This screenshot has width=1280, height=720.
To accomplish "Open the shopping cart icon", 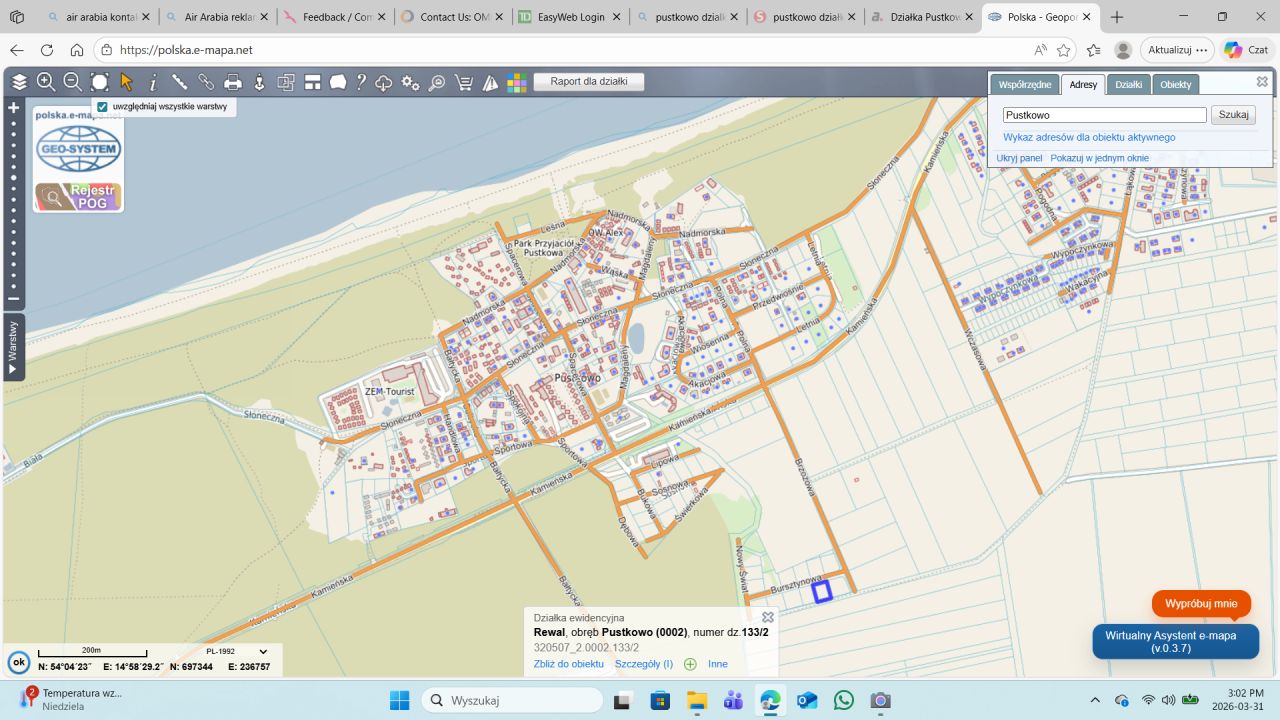I will click(x=464, y=83).
